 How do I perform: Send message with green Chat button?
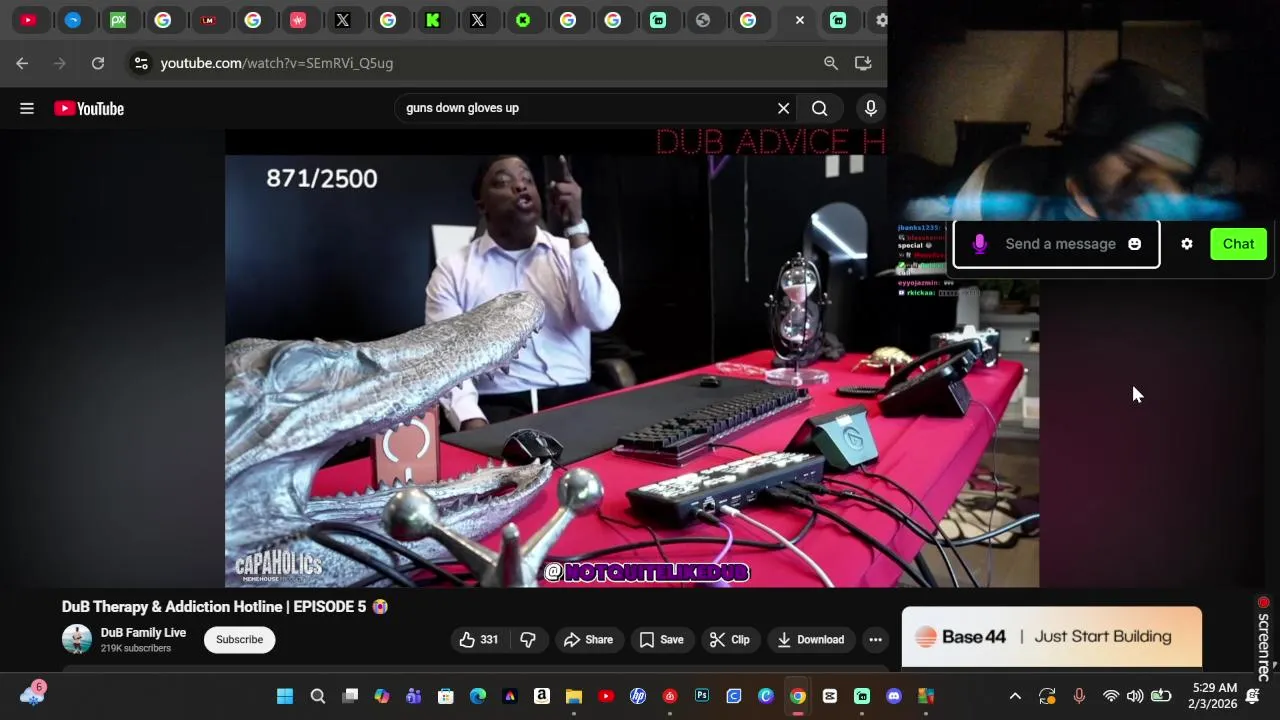click(x=1238, y=244)
